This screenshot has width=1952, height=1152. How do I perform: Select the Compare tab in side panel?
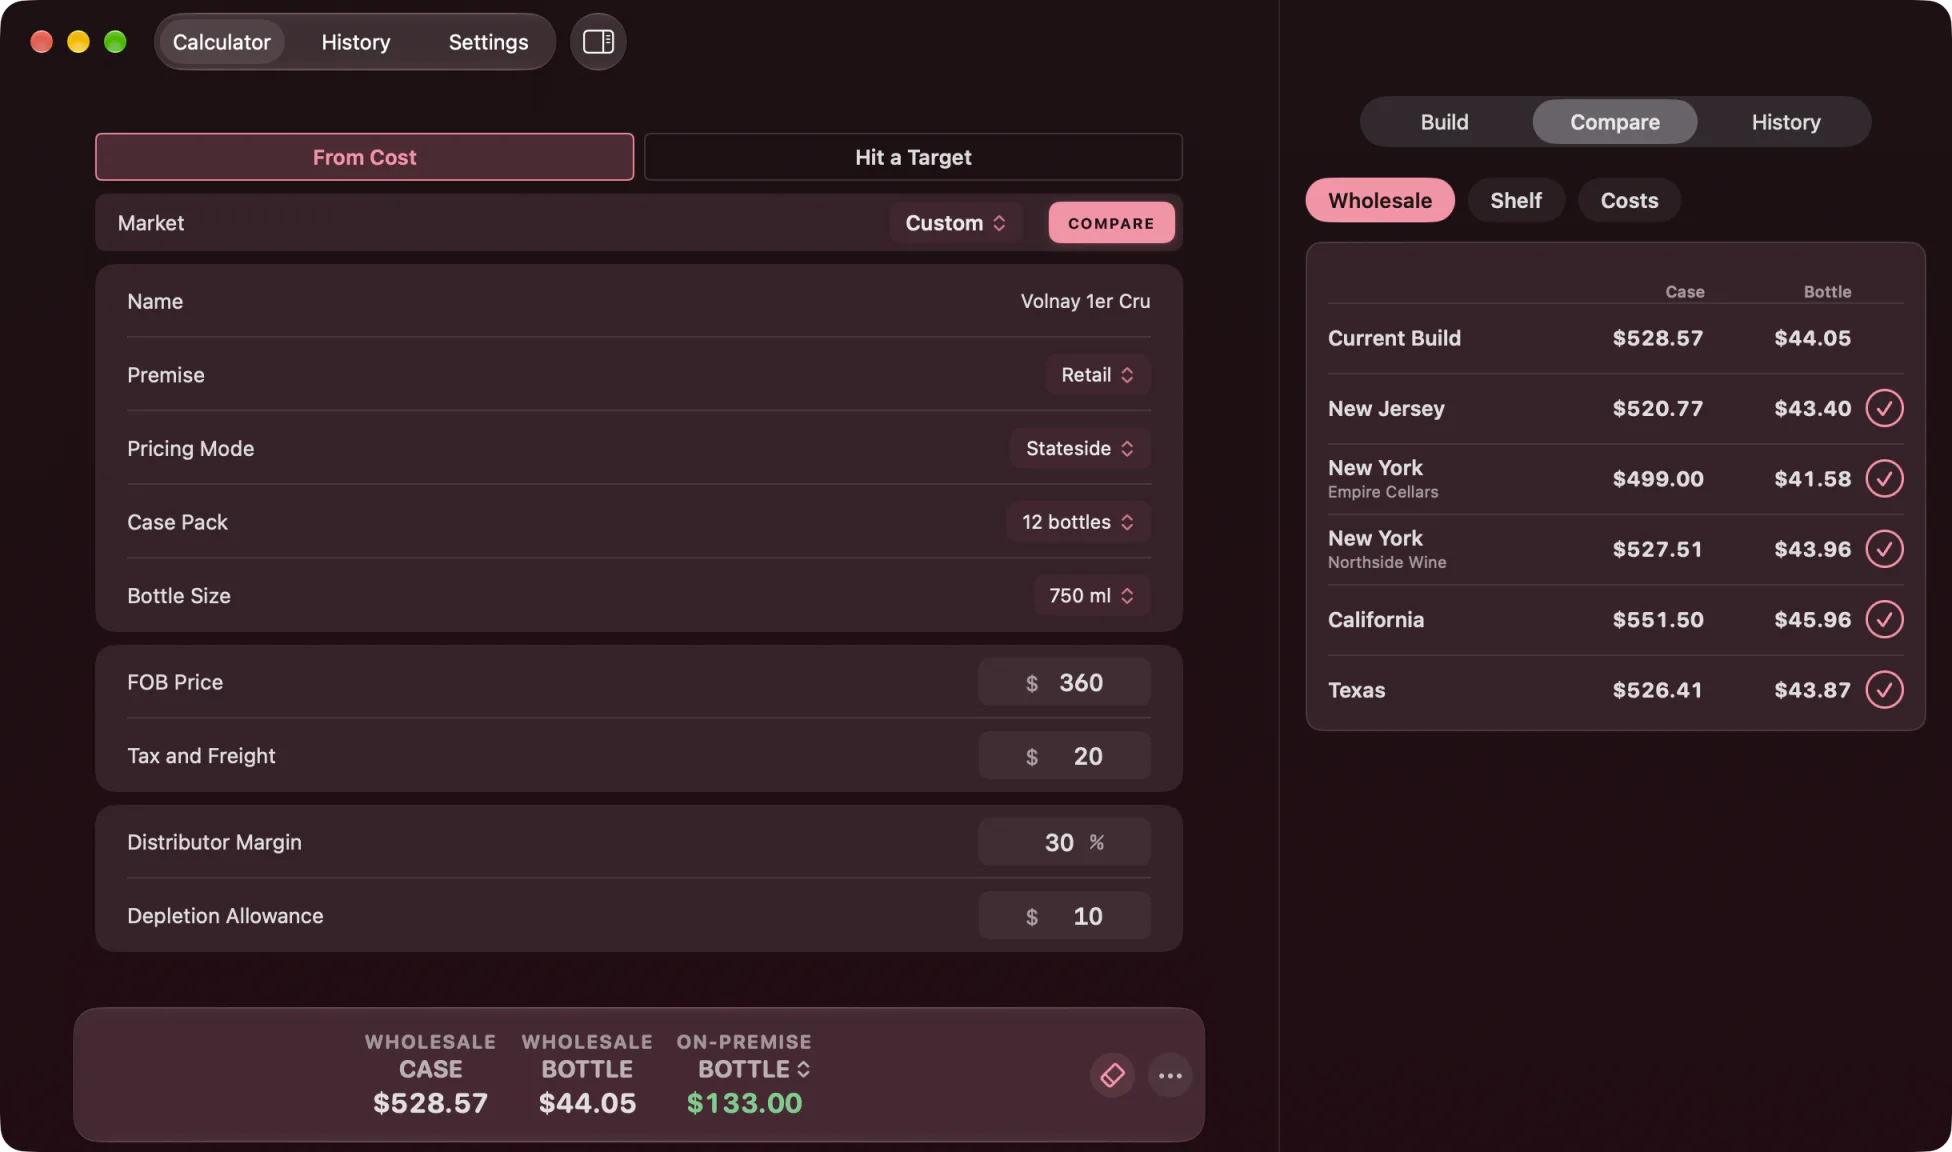[1614, 122]
